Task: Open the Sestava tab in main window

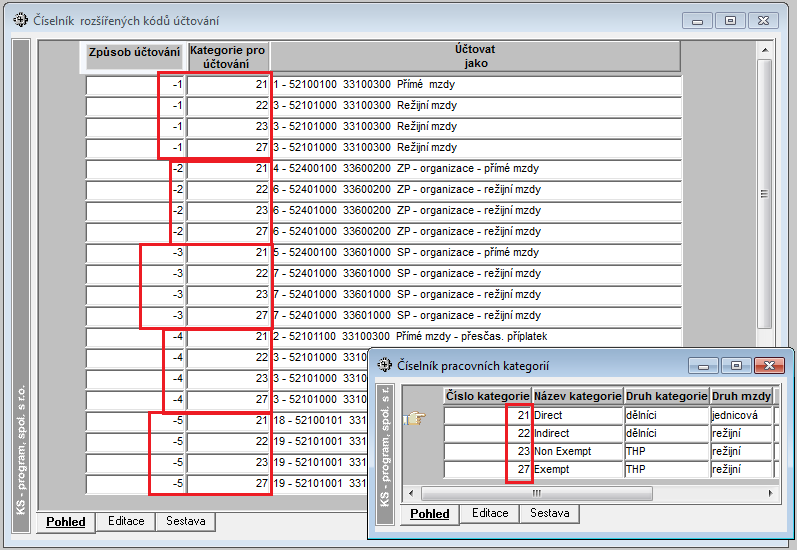Action: (186, 521)
